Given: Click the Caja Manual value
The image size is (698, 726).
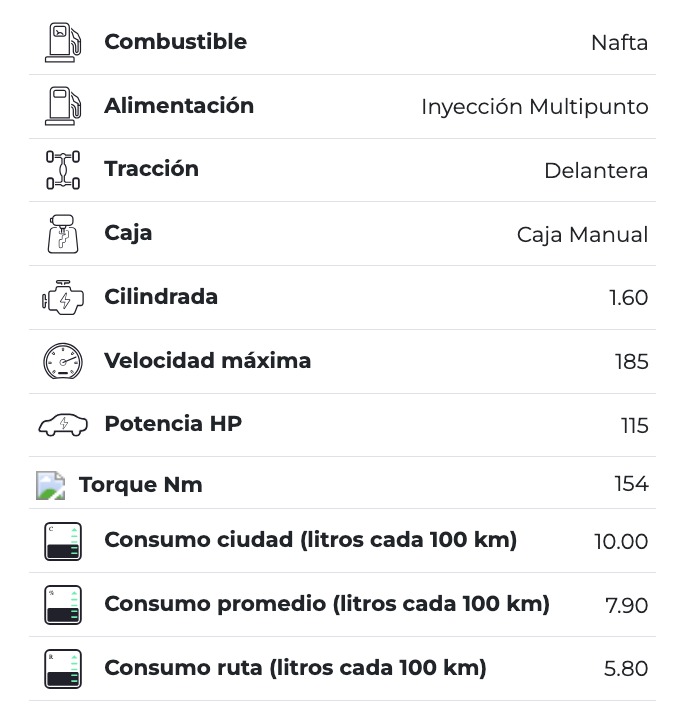Looking at the screenshot, I should [x=582, y=235].
